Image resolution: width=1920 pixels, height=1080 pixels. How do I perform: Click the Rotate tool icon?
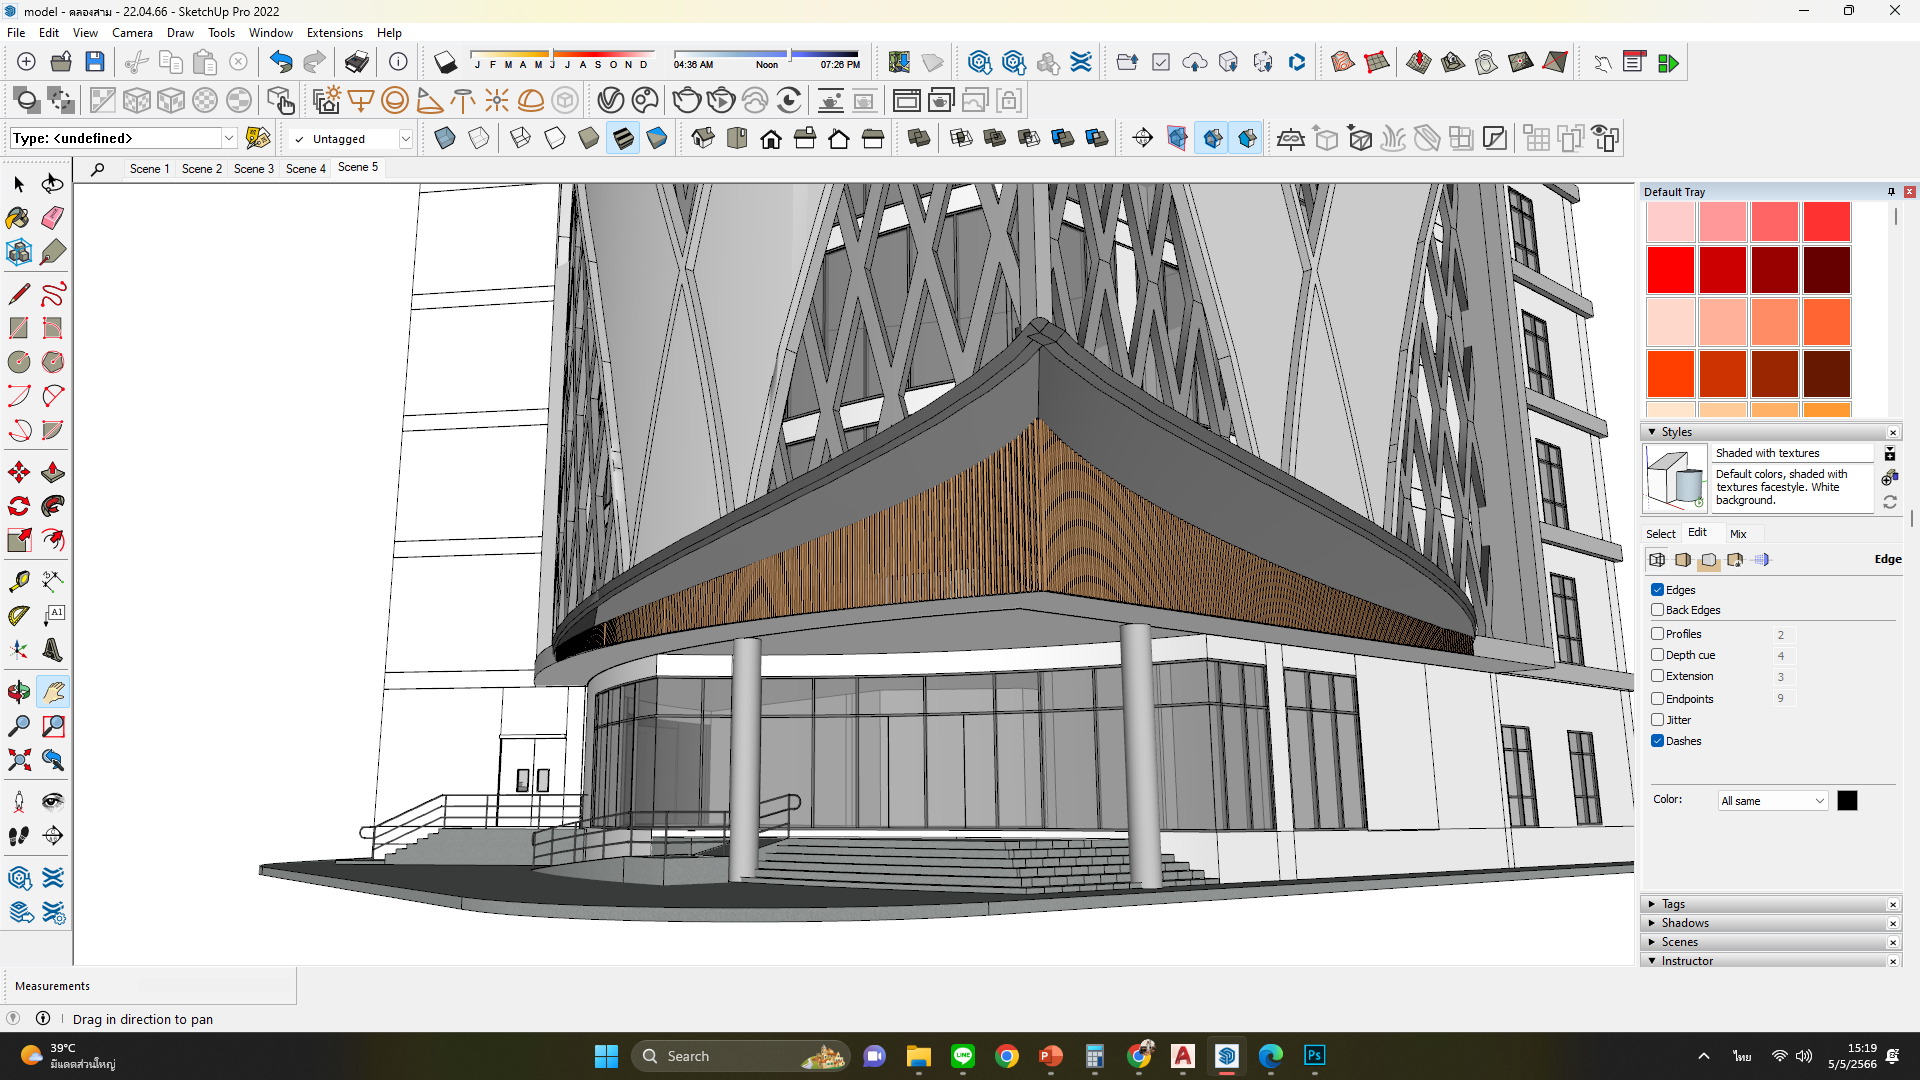(x=18, y=506)
